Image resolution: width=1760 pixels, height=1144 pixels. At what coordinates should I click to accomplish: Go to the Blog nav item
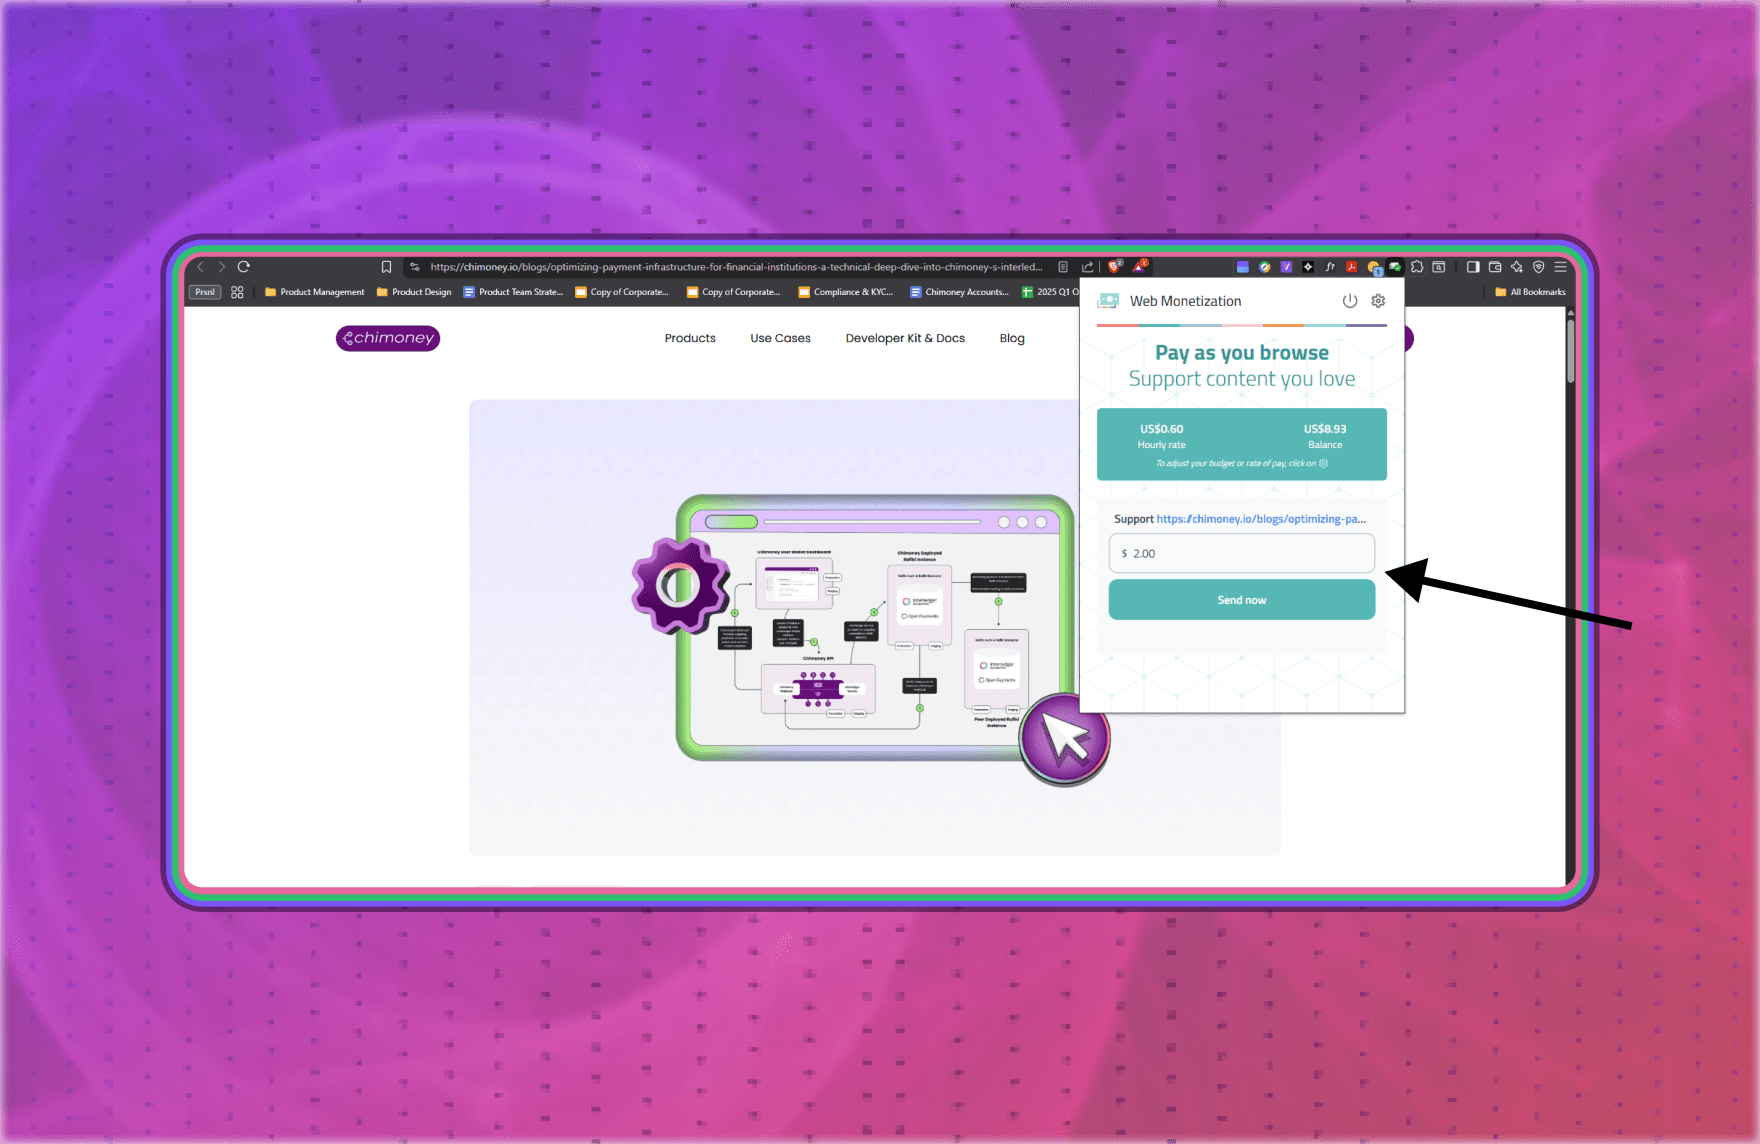pyautogui.click(x=1012, y=338)
